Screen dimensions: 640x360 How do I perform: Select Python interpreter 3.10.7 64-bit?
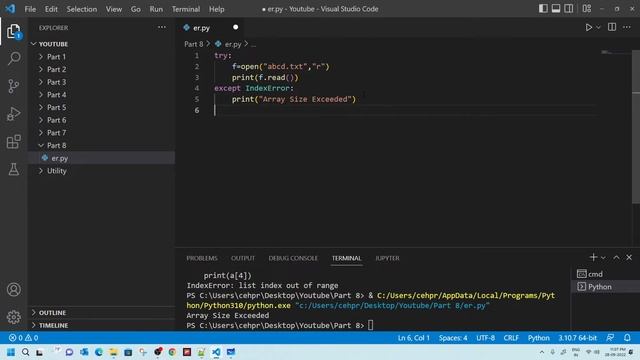point(578,338)
